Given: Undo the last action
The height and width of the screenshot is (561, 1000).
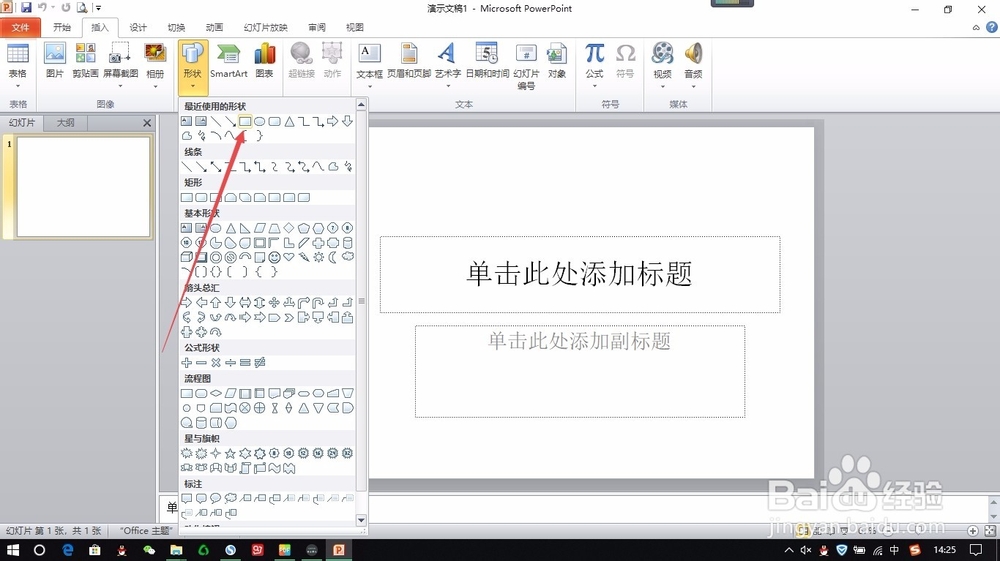Looking at the screenshot, I should coord(42,8).
